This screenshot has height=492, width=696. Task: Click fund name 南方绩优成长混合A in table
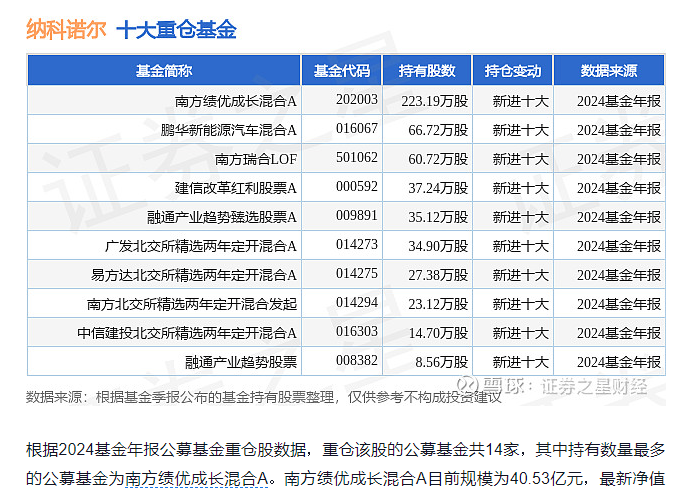235,101
